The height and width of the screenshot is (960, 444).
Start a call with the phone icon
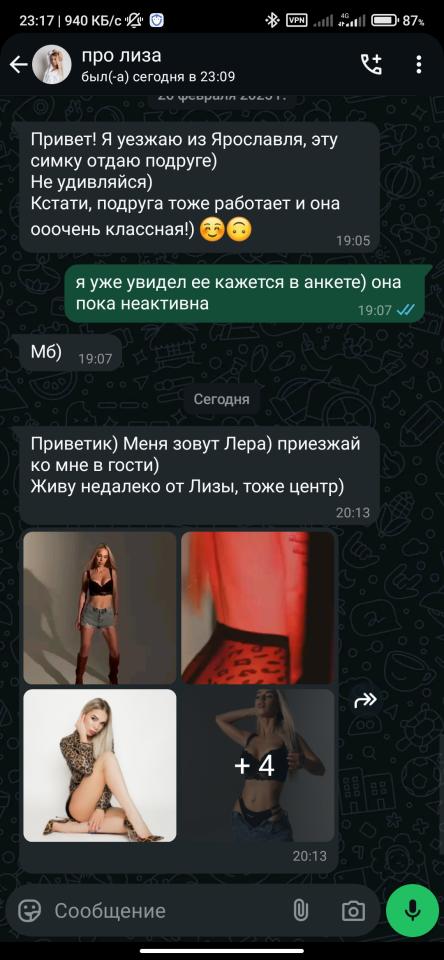pos(371,64)
